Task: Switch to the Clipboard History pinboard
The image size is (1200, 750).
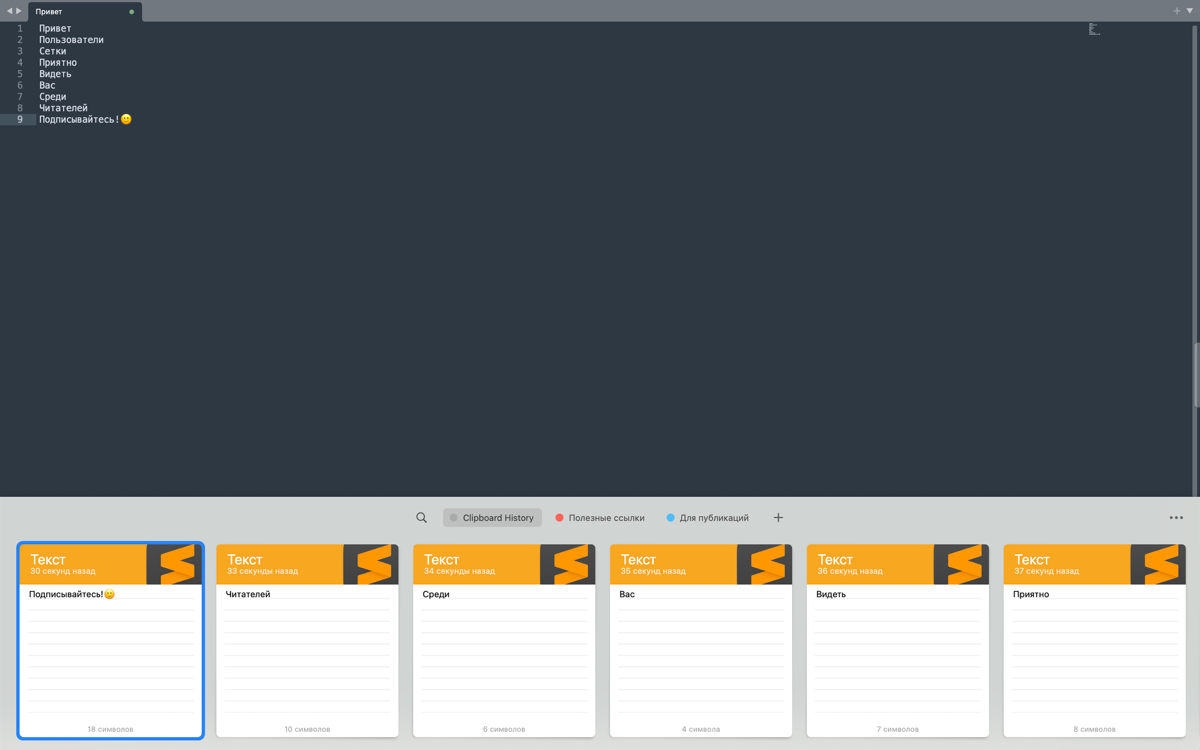Action: [x=492, y=518]
